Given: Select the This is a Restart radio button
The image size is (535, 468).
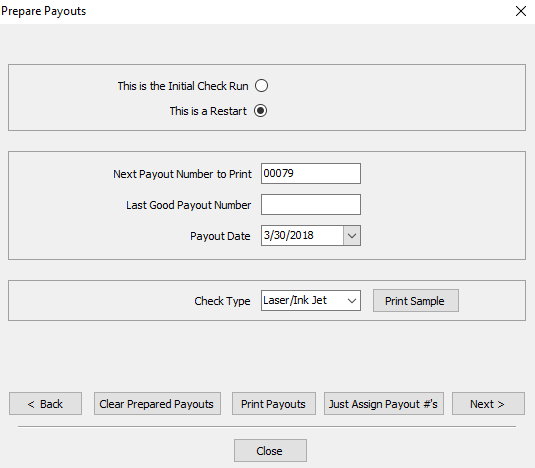Looking at the screenshot, I should pos(260,111).
